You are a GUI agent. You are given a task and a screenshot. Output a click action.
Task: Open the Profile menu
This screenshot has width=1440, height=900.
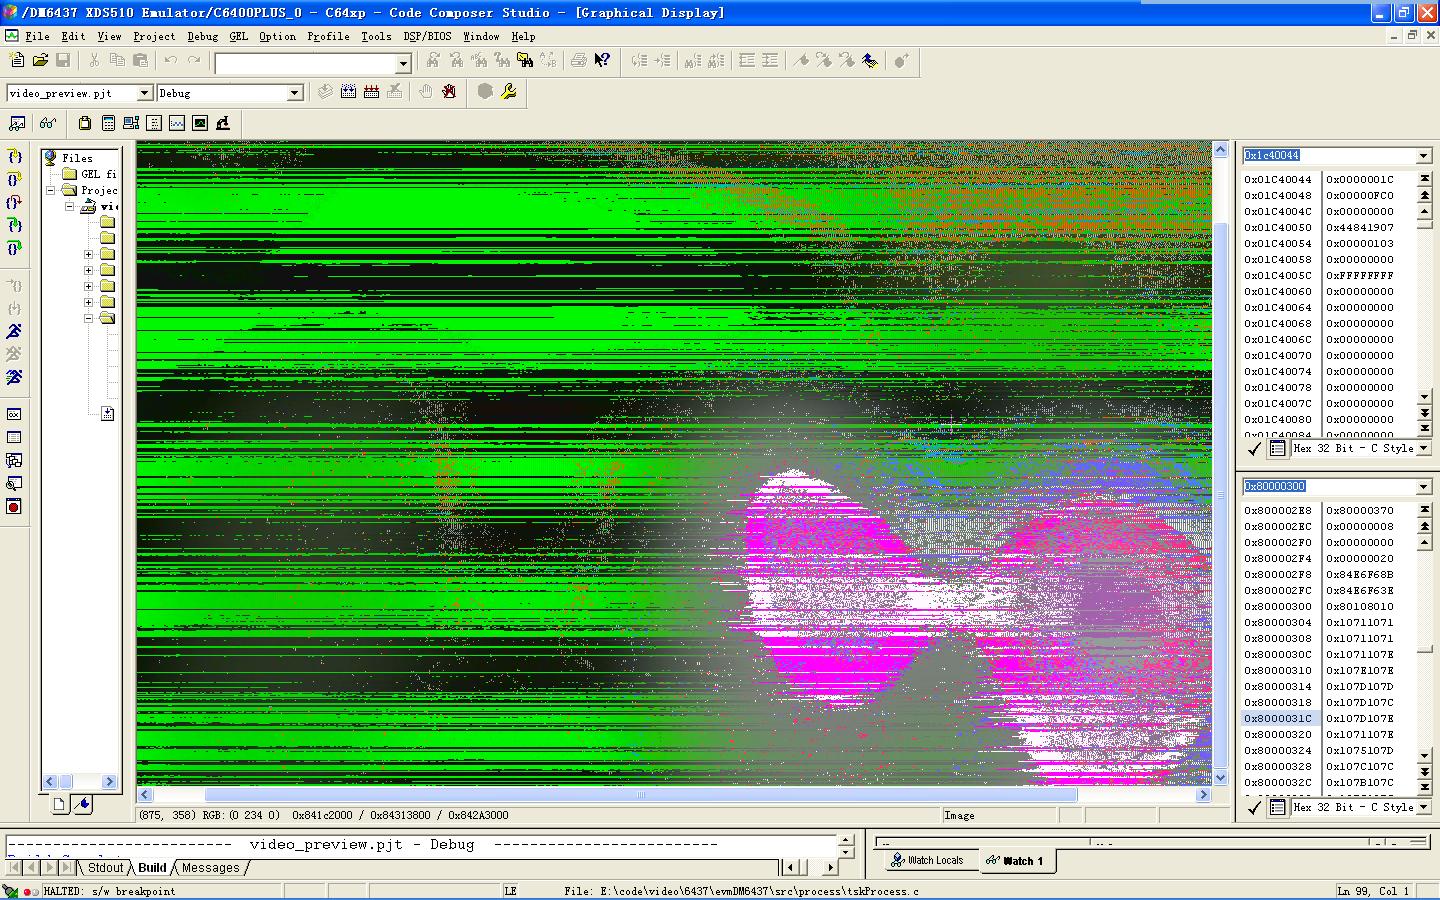click(x=328, y=36)
